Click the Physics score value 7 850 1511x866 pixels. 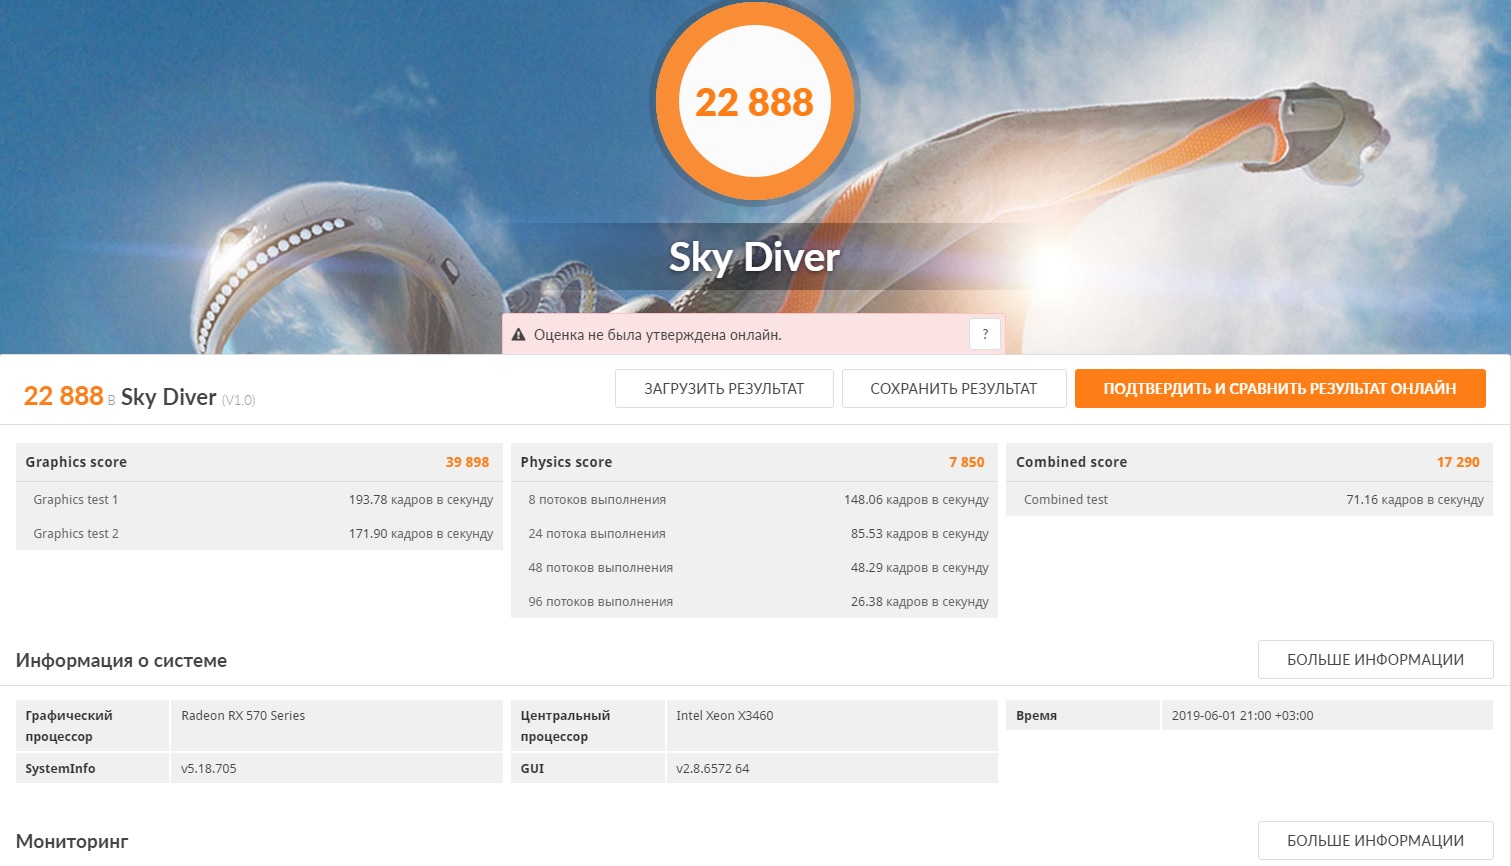click(966, 462)
